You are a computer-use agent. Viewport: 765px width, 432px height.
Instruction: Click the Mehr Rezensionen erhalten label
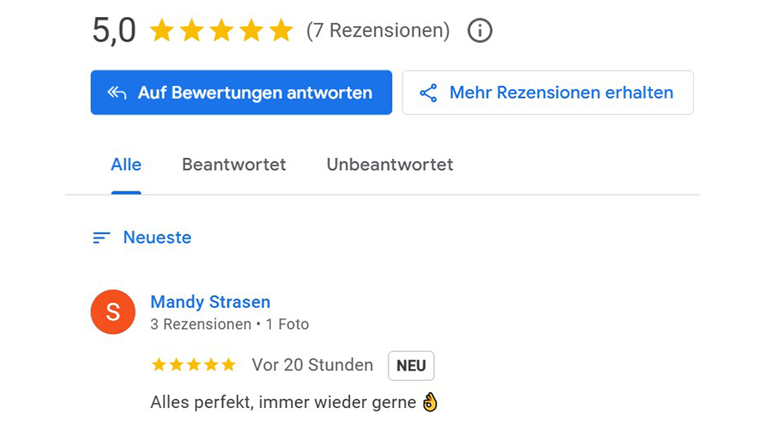[561, 93]
